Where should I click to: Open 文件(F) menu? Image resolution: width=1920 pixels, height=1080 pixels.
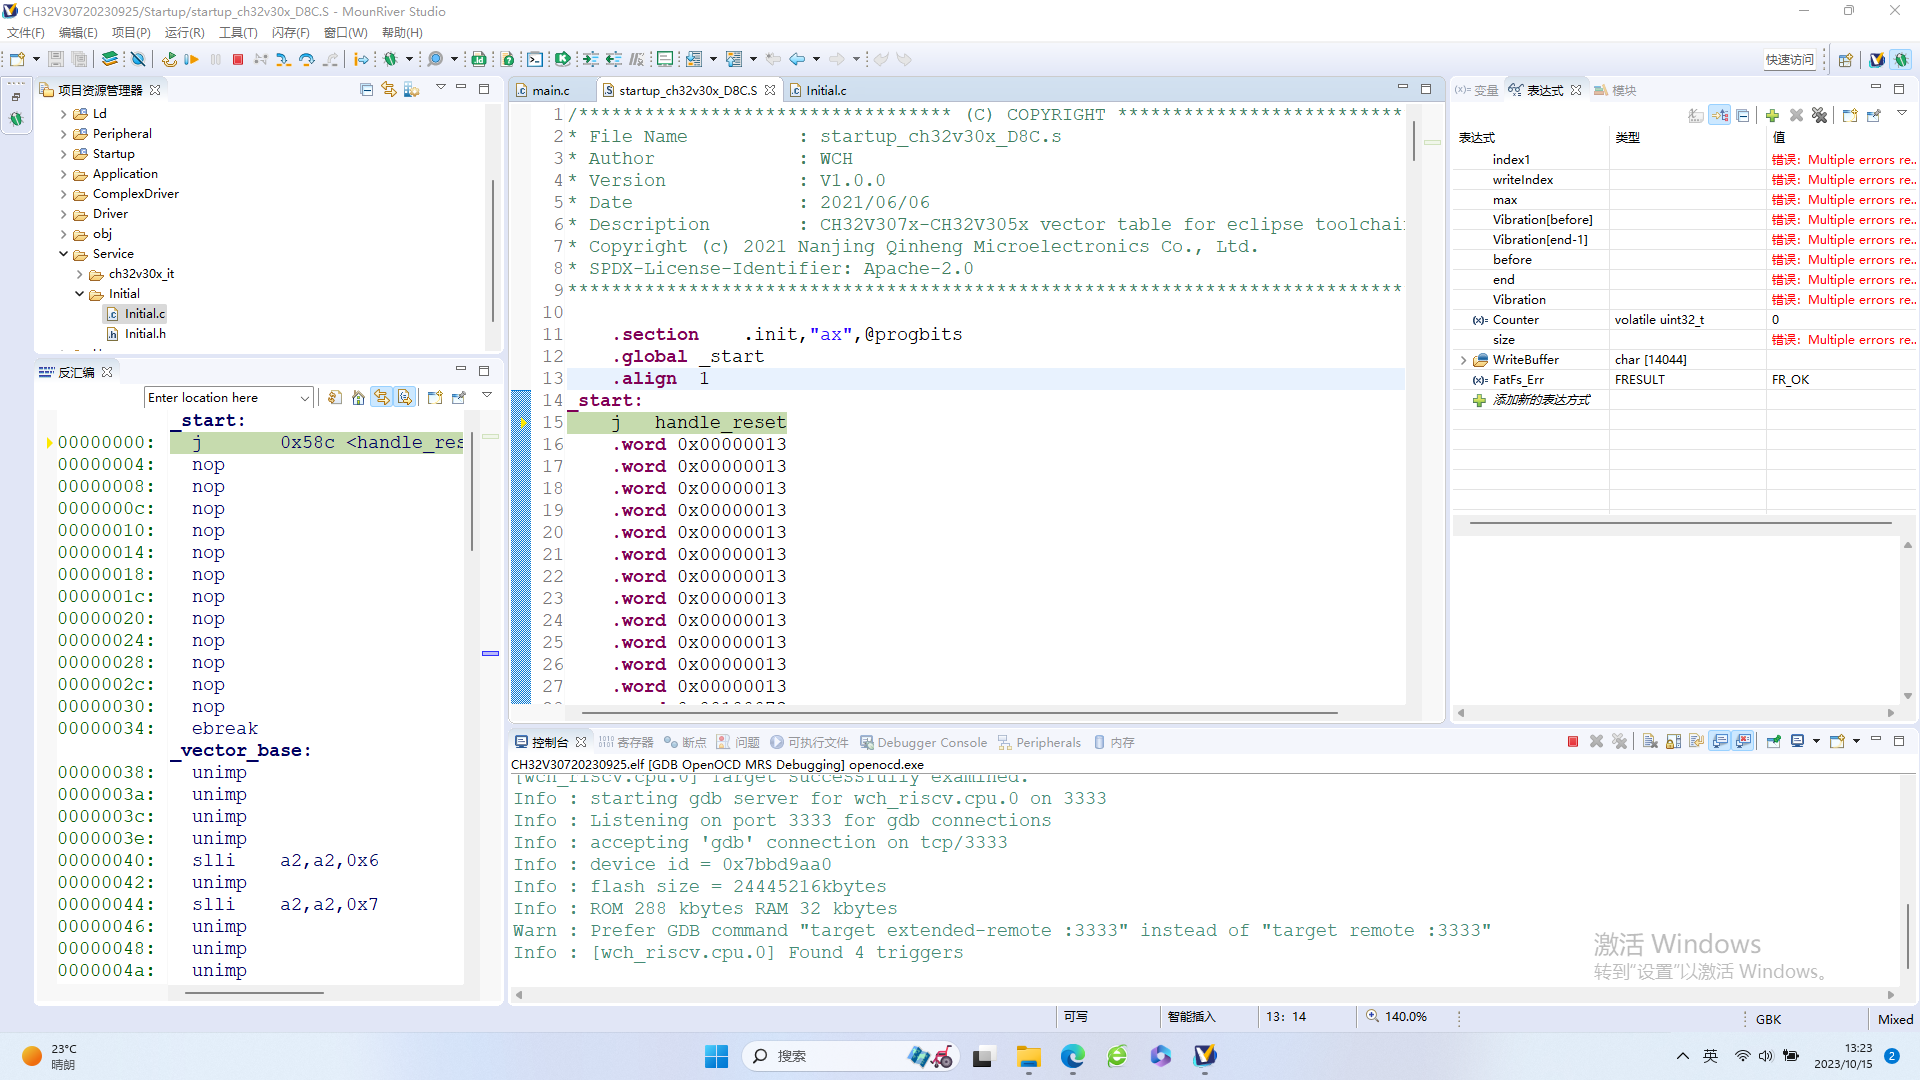coord(26,33)
